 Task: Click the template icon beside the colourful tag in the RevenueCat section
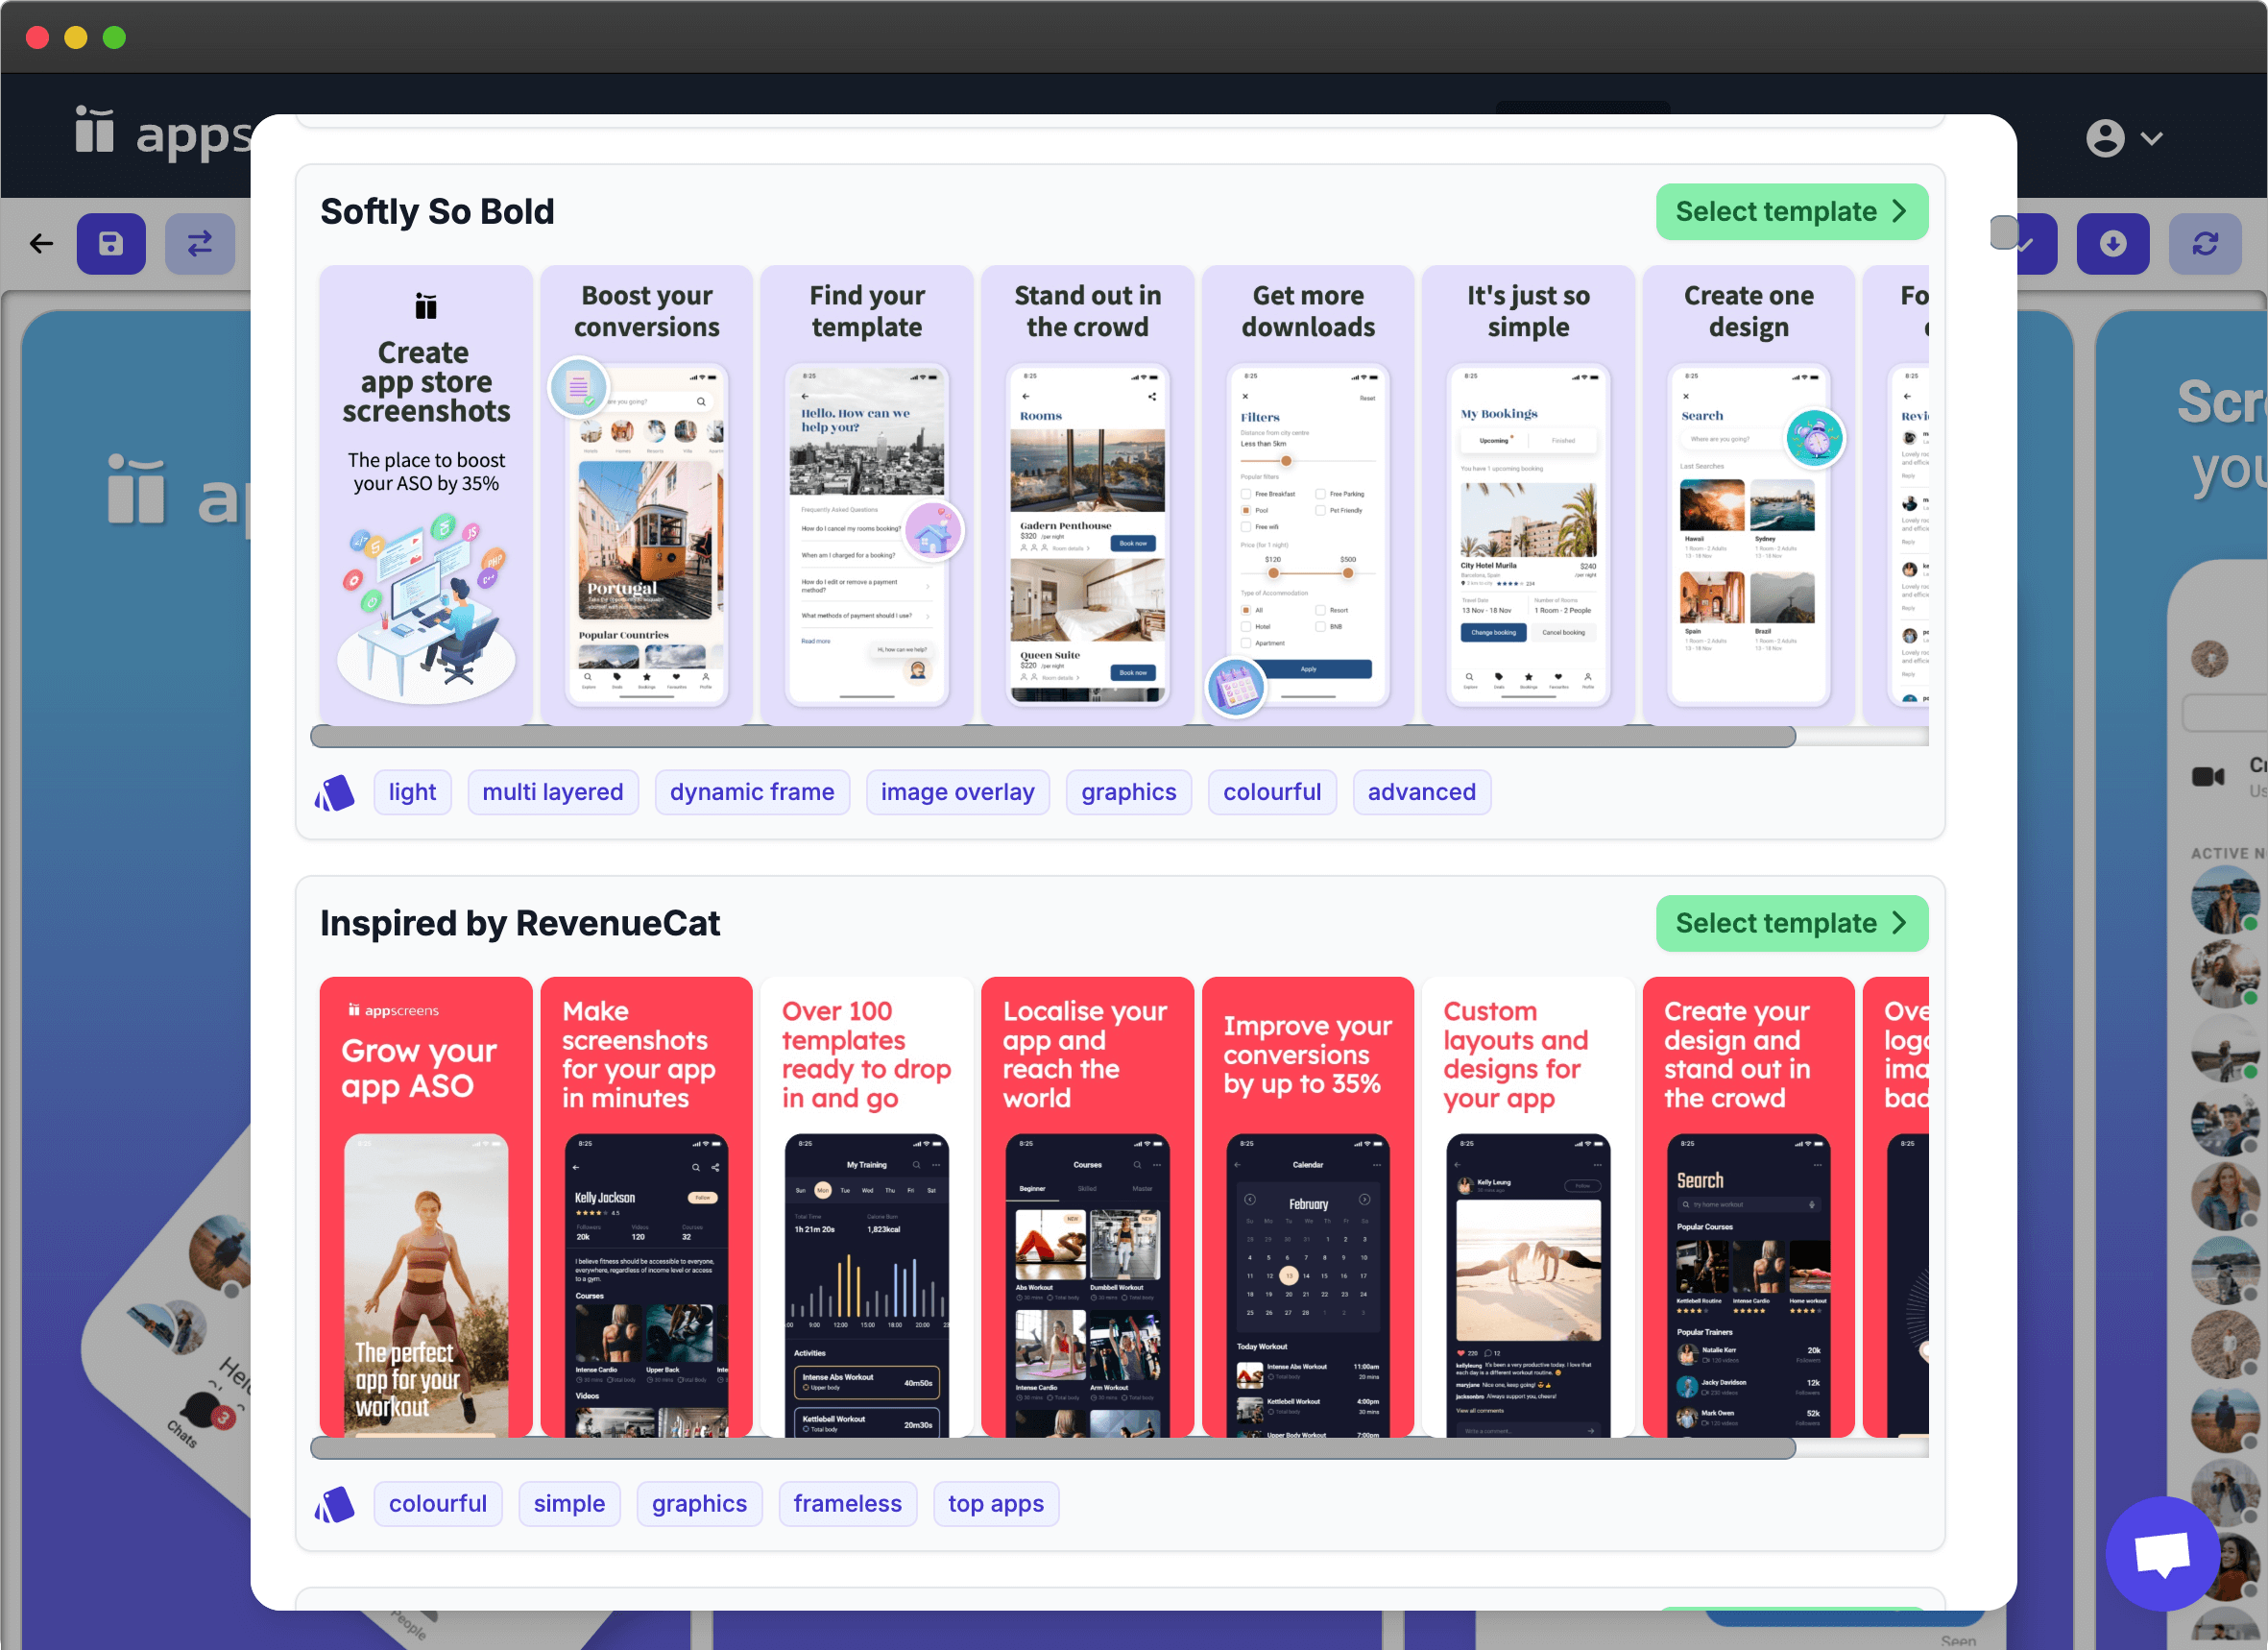coord(335,1503)
